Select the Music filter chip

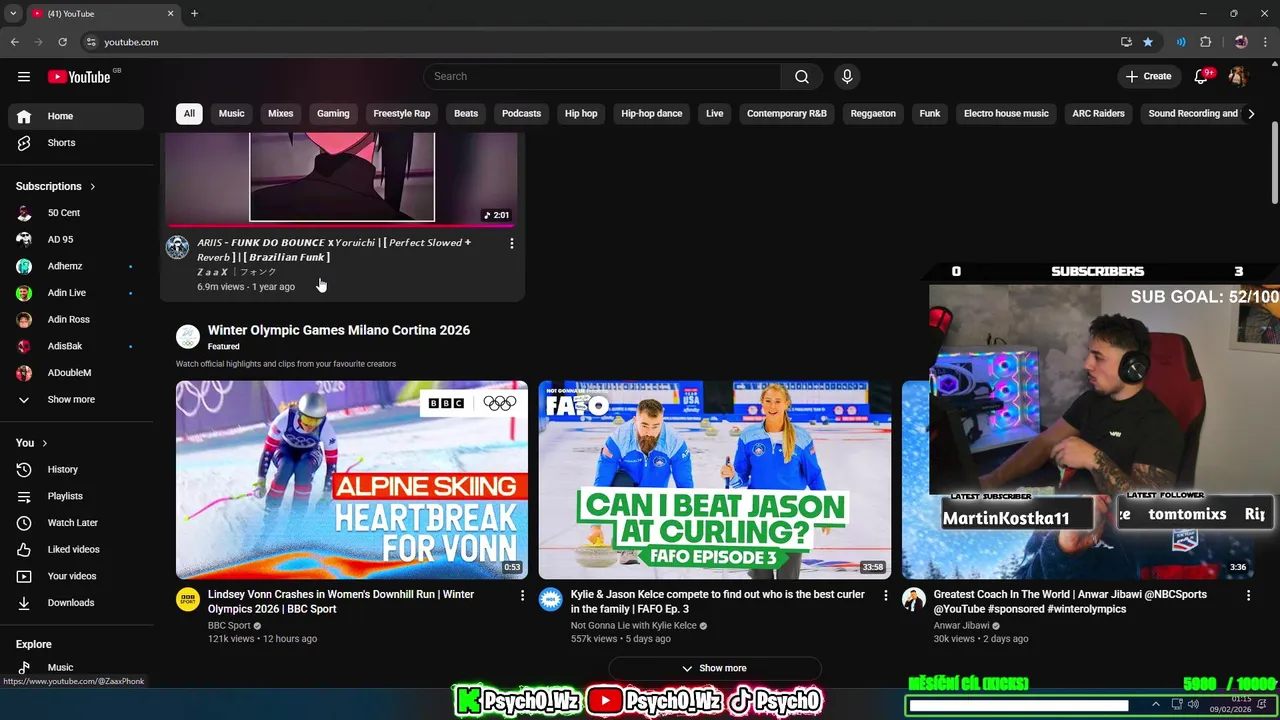click(232, 113)
